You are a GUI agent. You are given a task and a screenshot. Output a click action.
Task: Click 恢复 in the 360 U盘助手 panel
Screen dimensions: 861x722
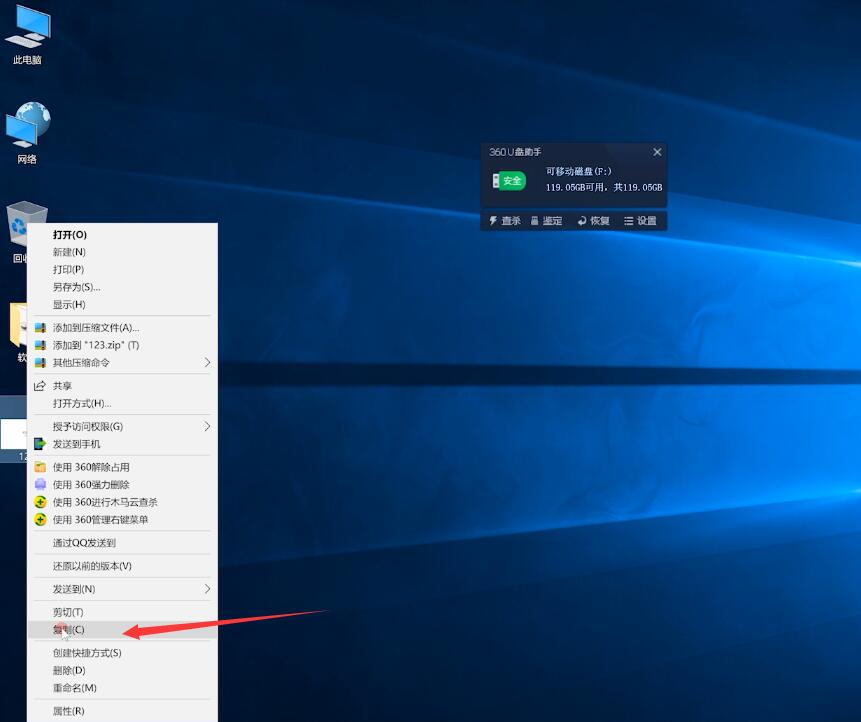click(x=594, y=221)
